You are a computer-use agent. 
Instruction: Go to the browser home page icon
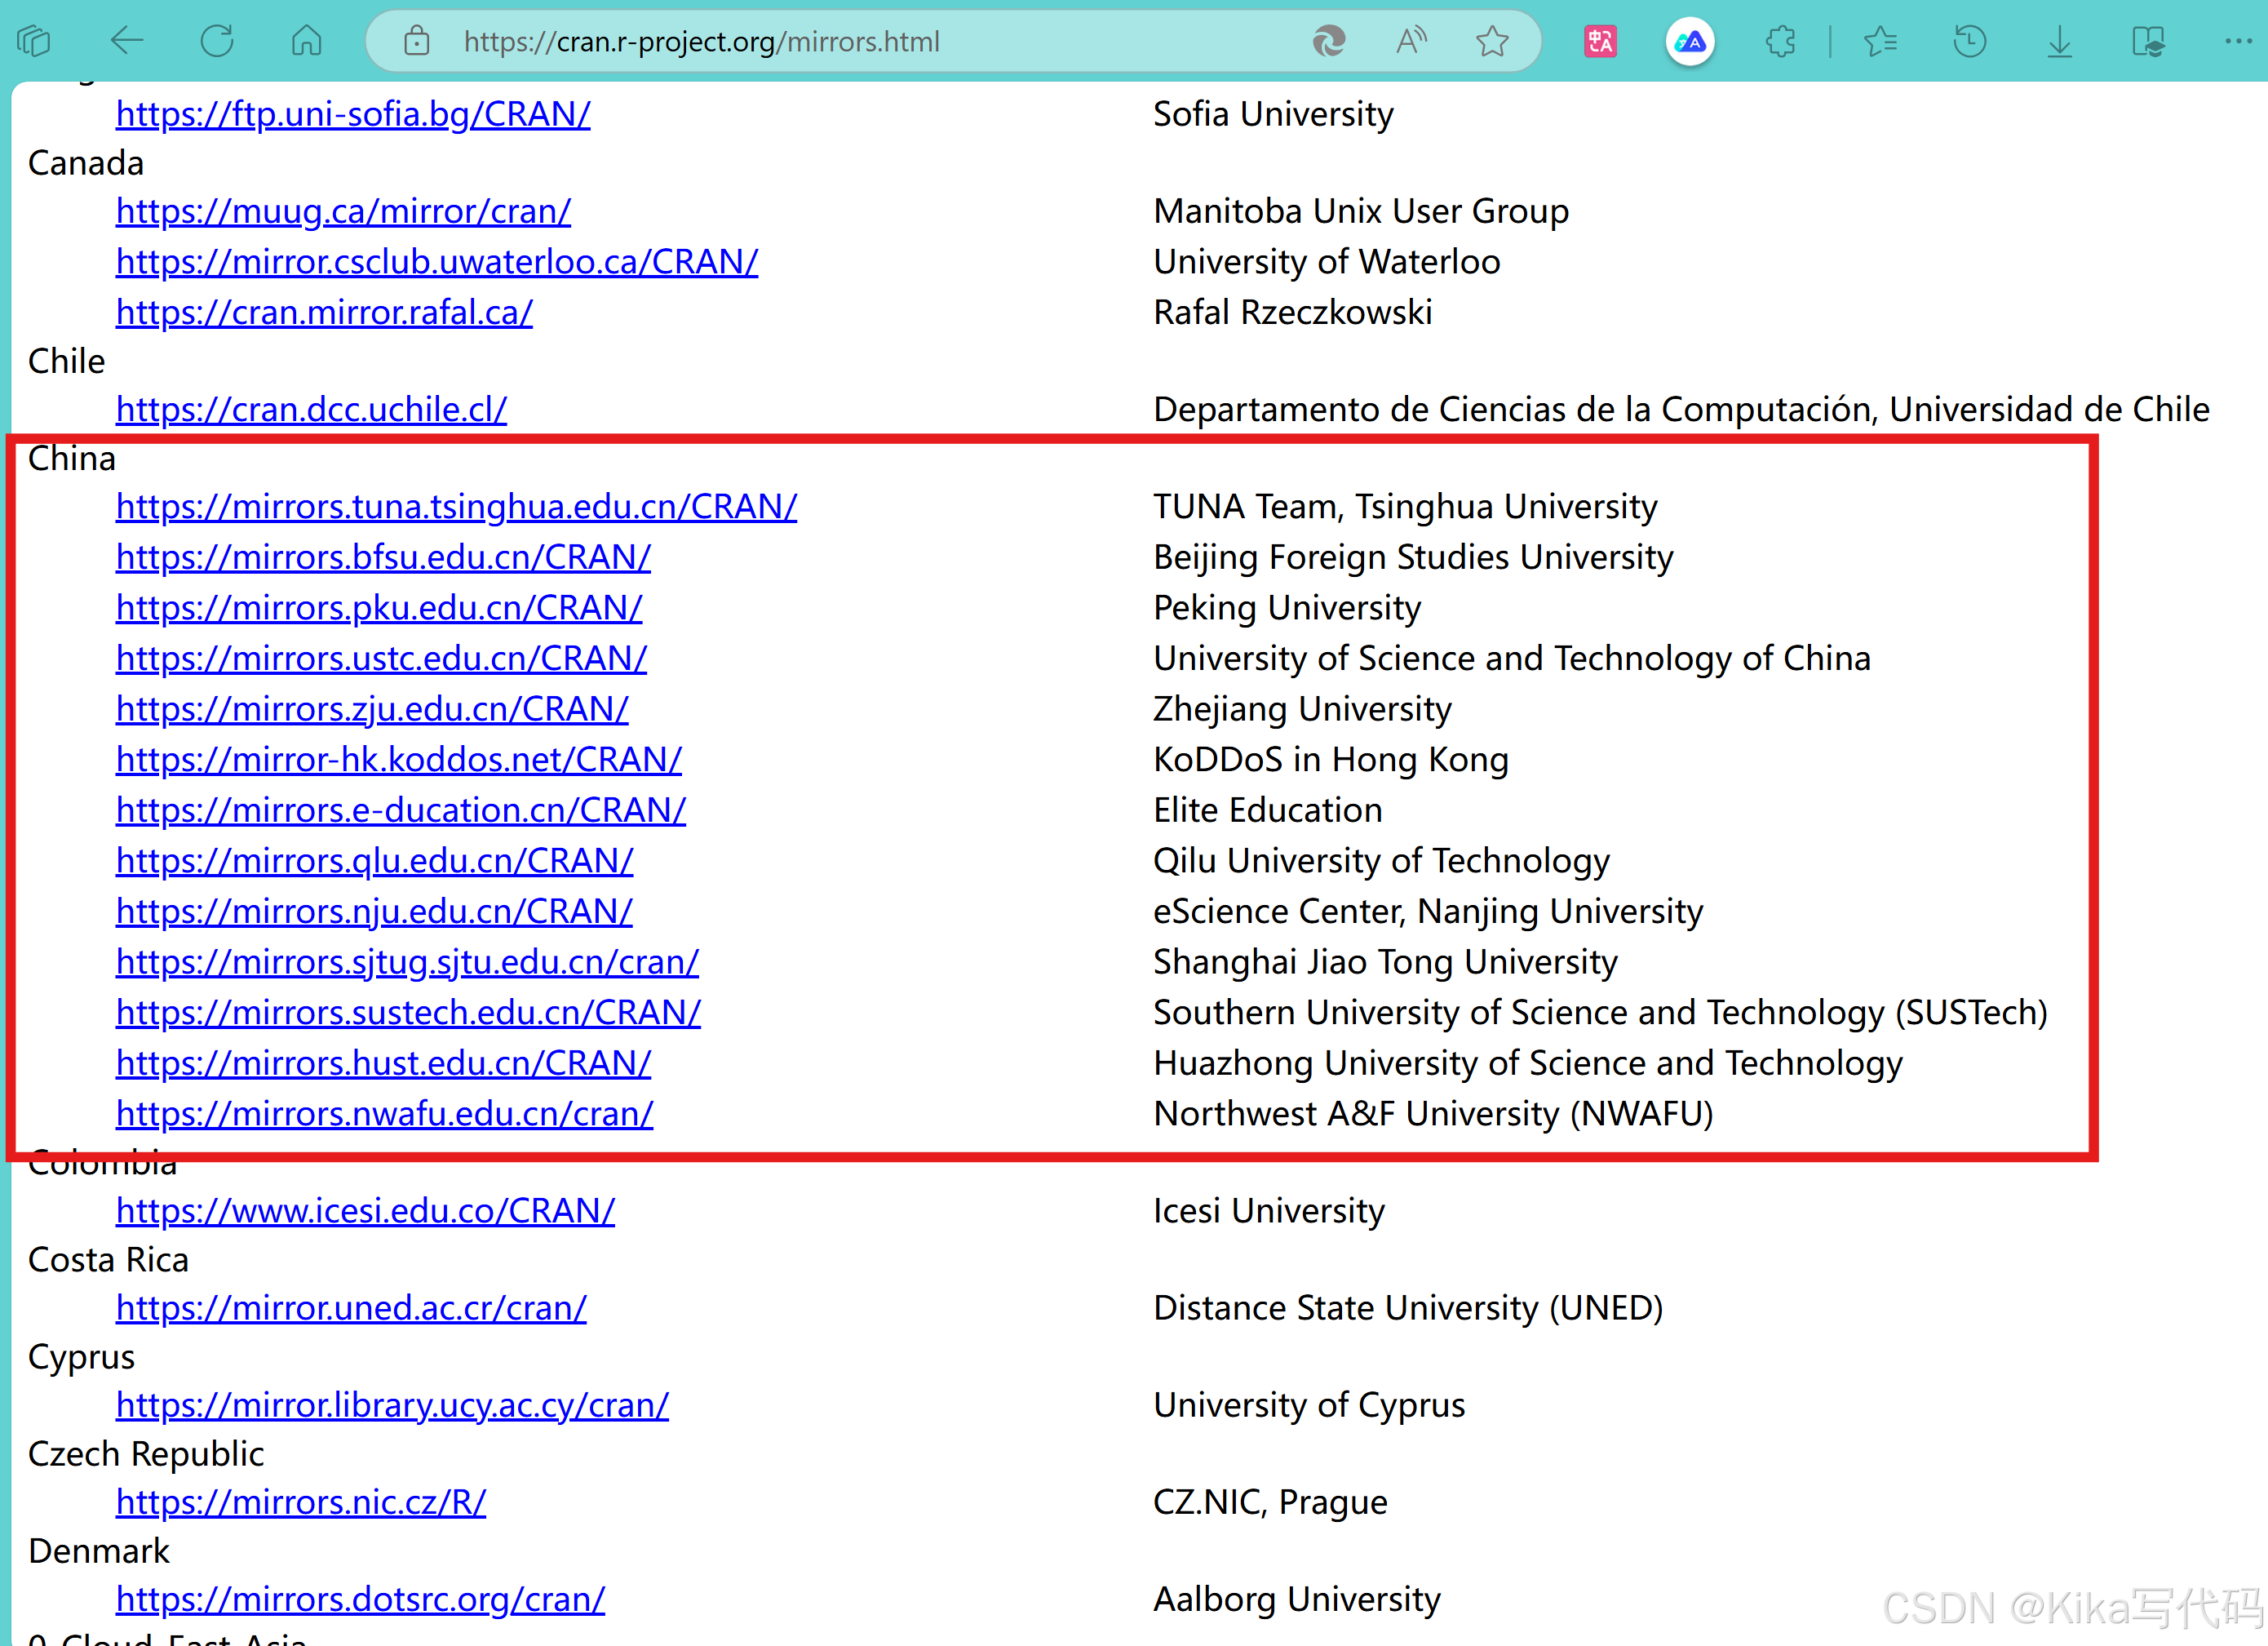point(306,41)
